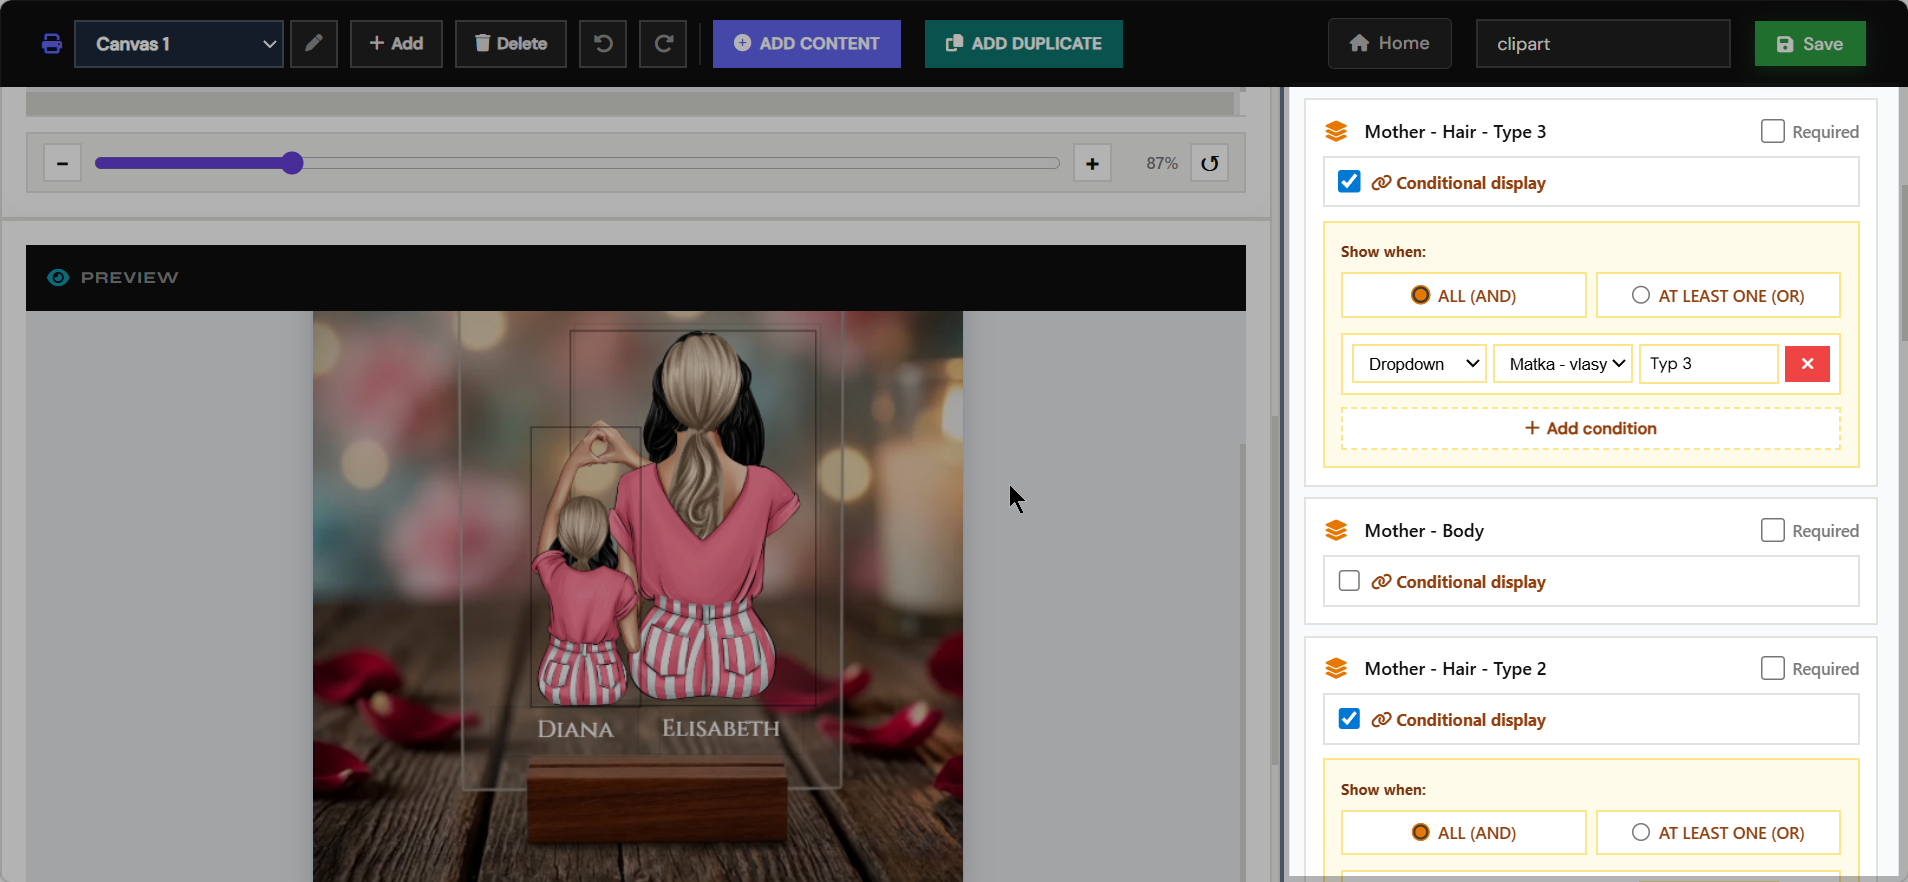
Task: Click the zoom-in plus button
Action: point(1092,163)
